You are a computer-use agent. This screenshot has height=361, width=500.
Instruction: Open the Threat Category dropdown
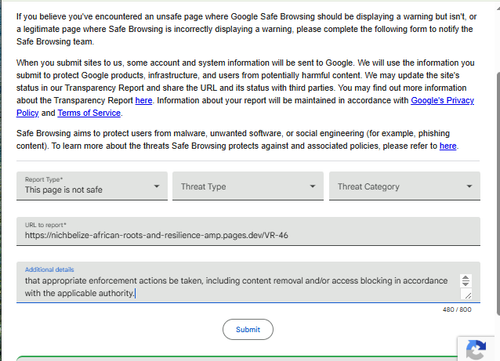coord(404,186)
